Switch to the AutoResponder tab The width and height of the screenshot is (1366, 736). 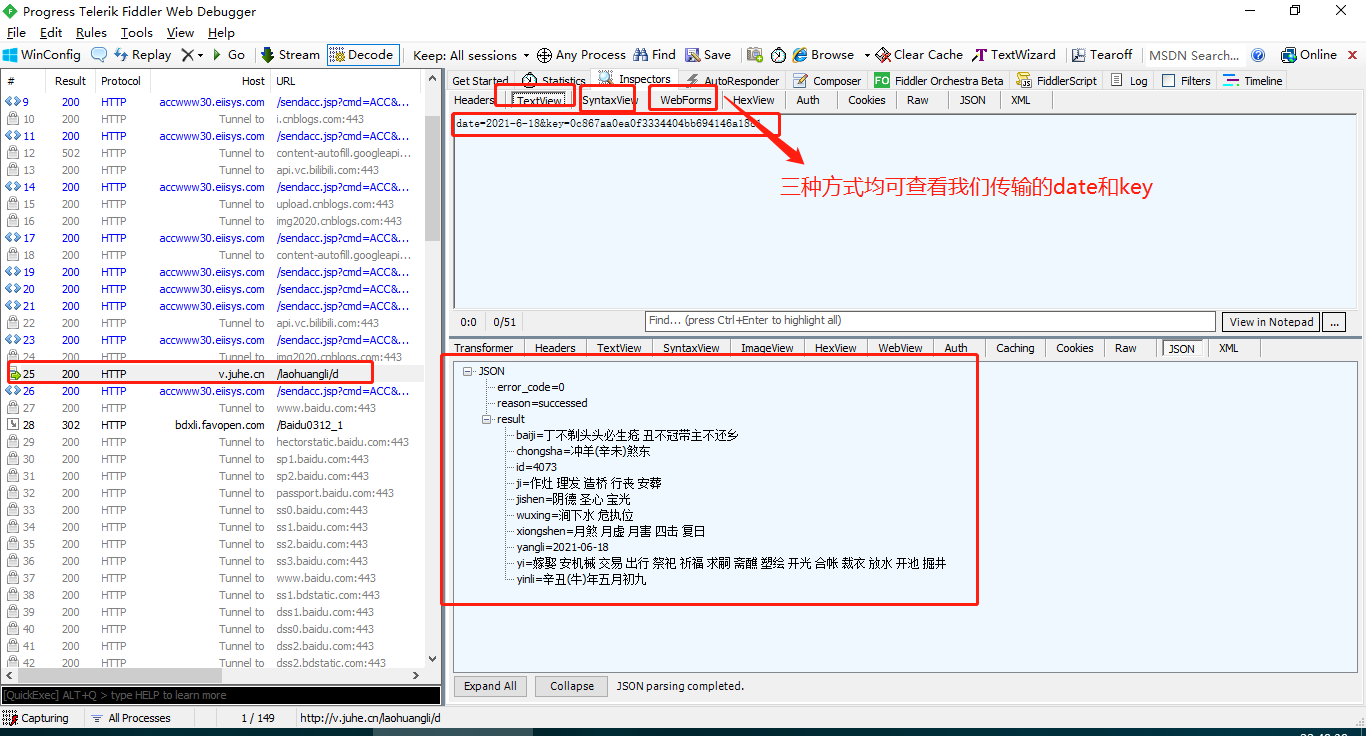(x=732, y=81)
